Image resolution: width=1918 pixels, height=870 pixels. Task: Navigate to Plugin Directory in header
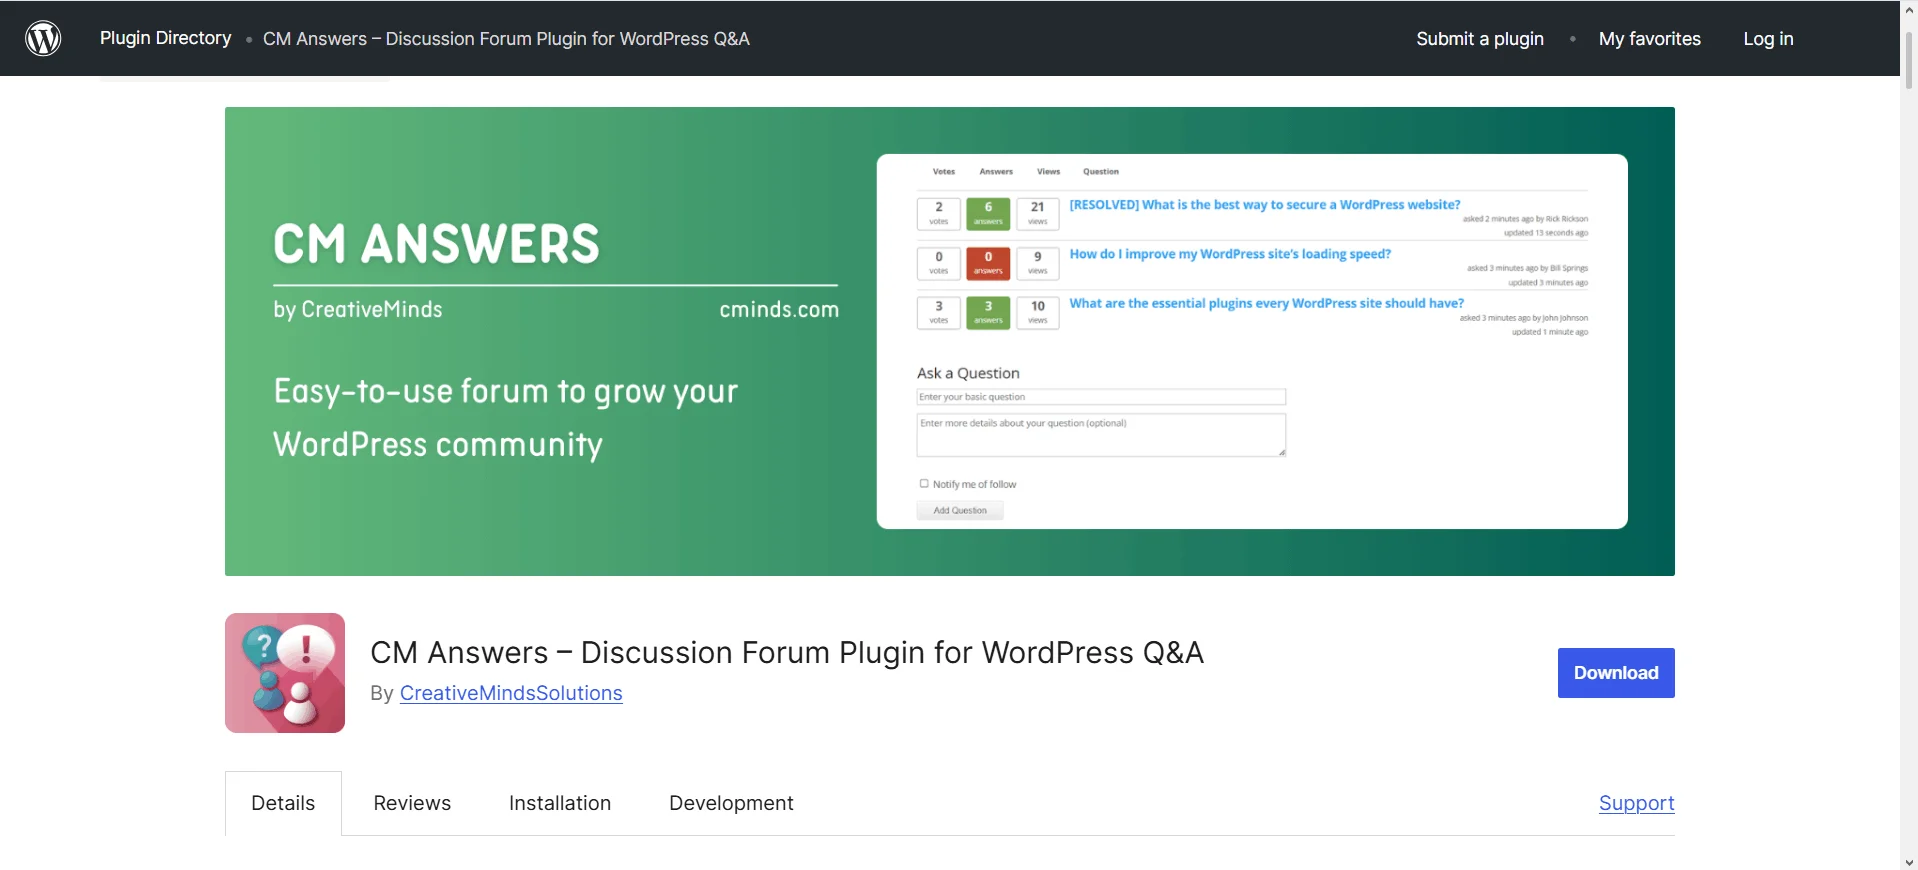[165, 38]
